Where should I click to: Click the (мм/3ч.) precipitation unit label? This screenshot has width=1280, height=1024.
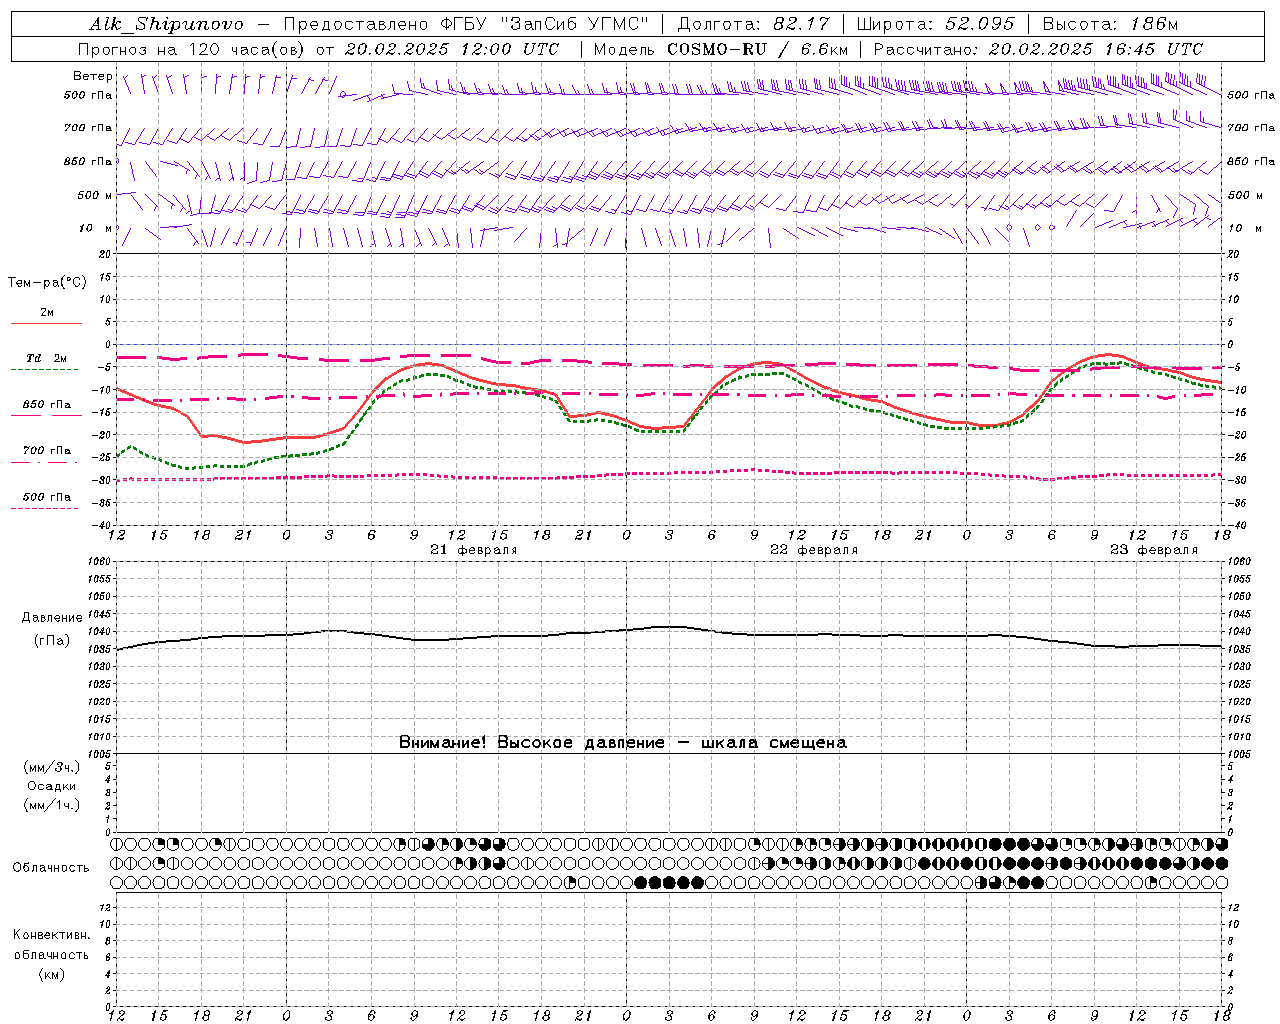coord(52,767)
